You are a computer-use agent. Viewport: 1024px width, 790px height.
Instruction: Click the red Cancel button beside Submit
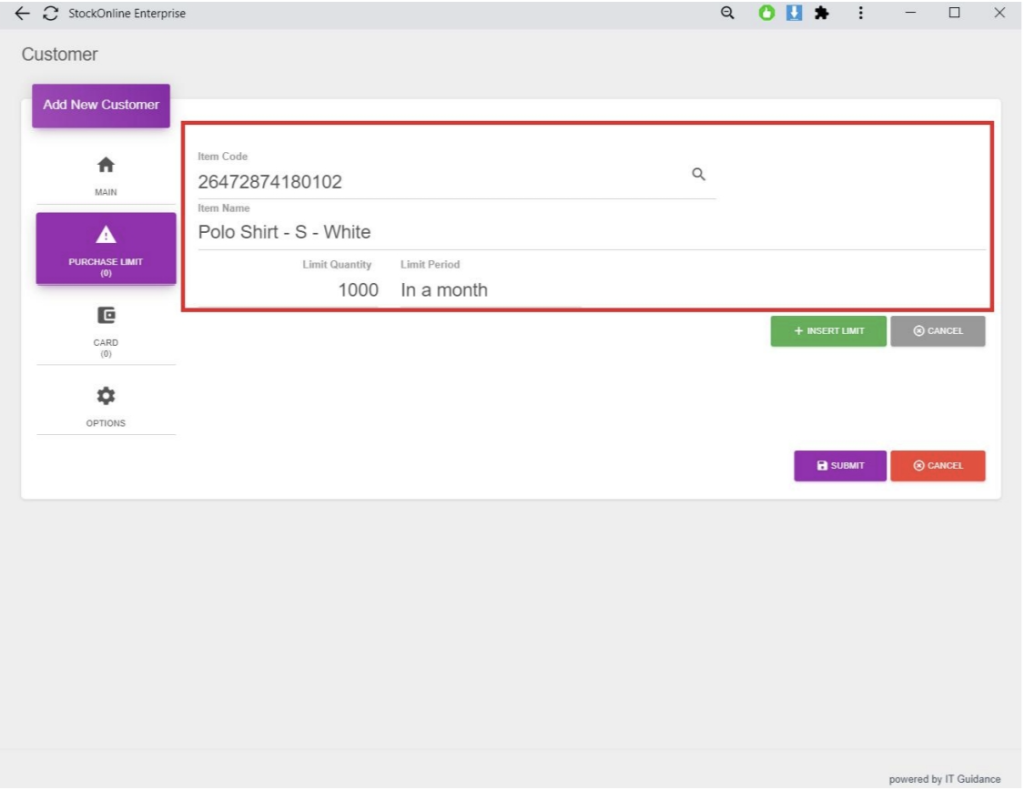(937, 466)
